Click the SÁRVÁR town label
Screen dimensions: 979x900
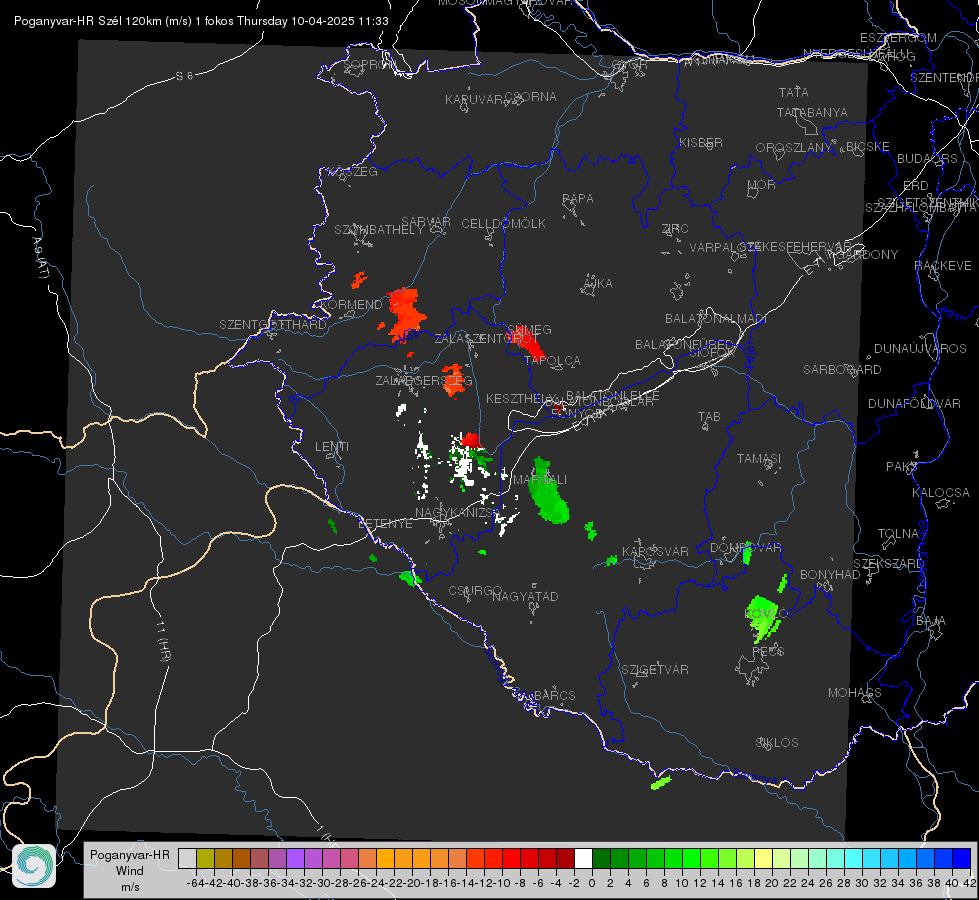426,222
